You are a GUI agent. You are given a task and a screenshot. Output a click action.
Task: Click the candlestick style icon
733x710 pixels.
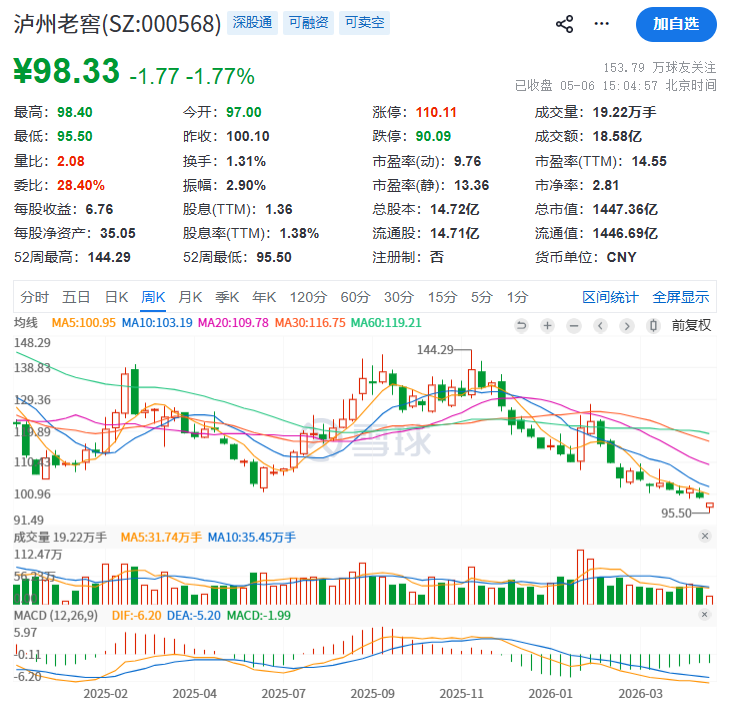pyautogui.click(x=654, y=325)
